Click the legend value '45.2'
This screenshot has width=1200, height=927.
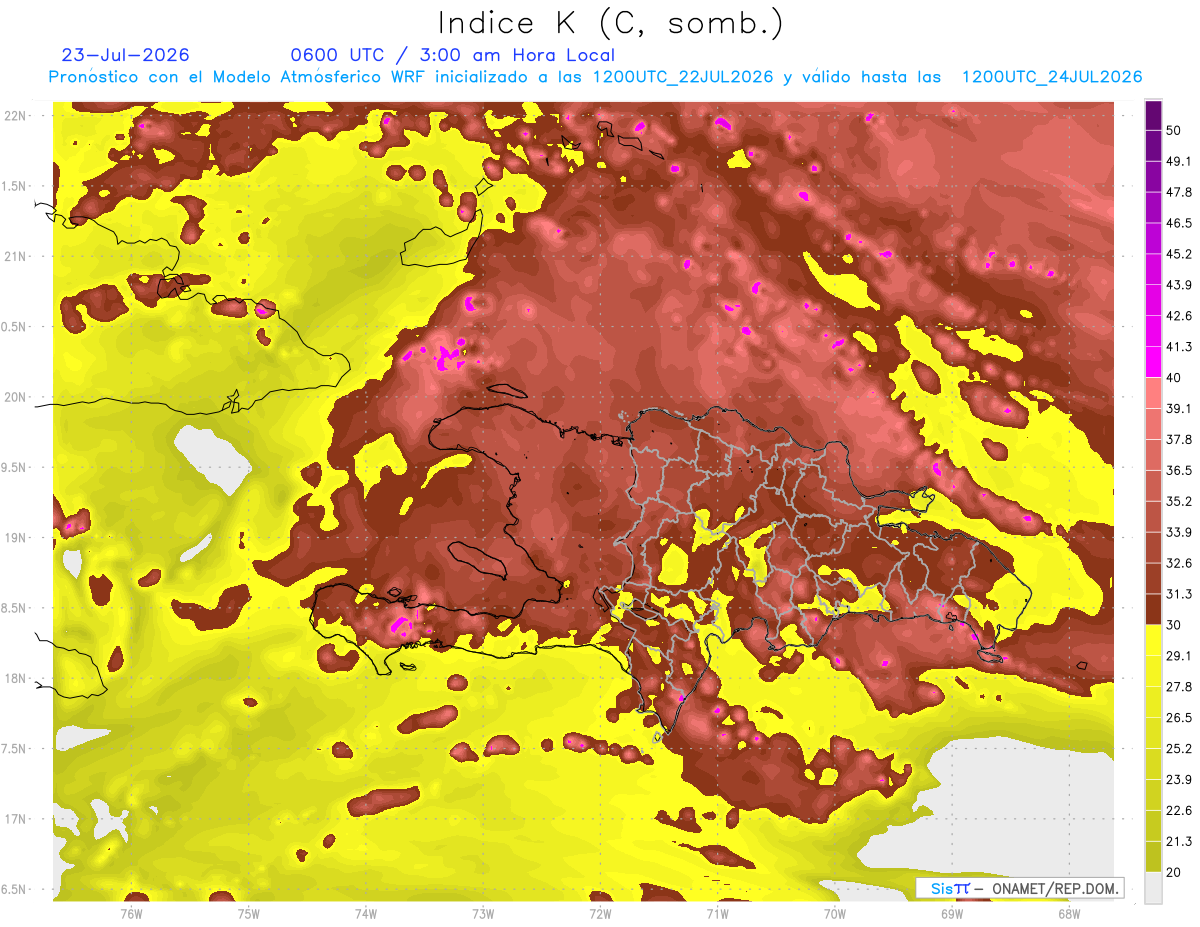coord(1179,254)
